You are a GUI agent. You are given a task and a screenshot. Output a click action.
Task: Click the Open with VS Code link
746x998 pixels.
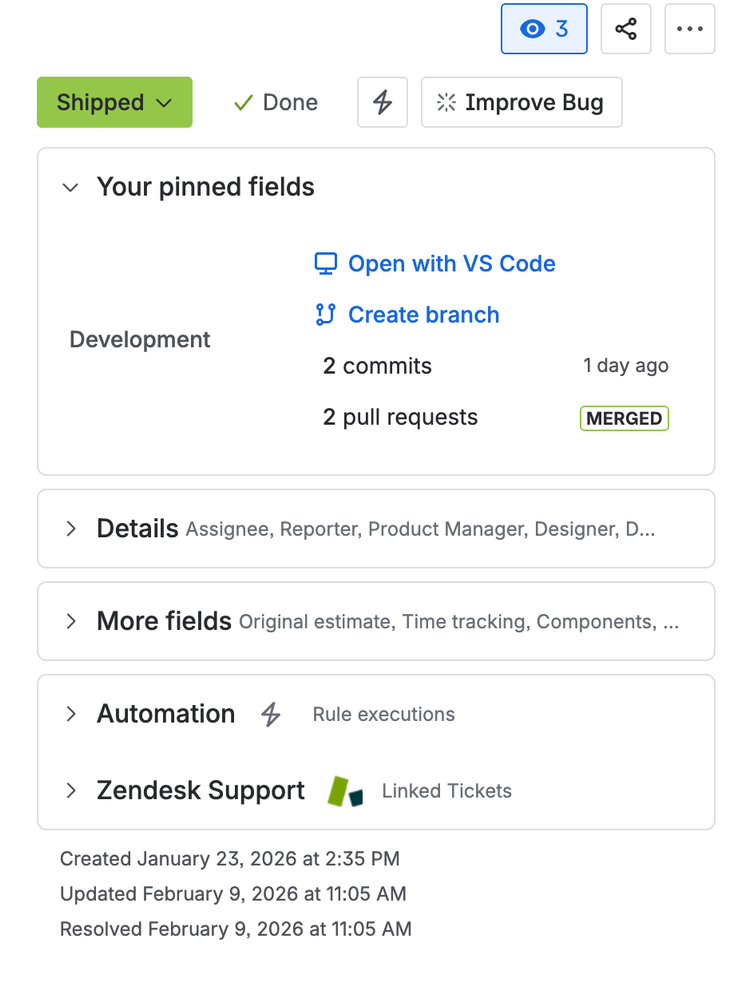pos(451,263)
